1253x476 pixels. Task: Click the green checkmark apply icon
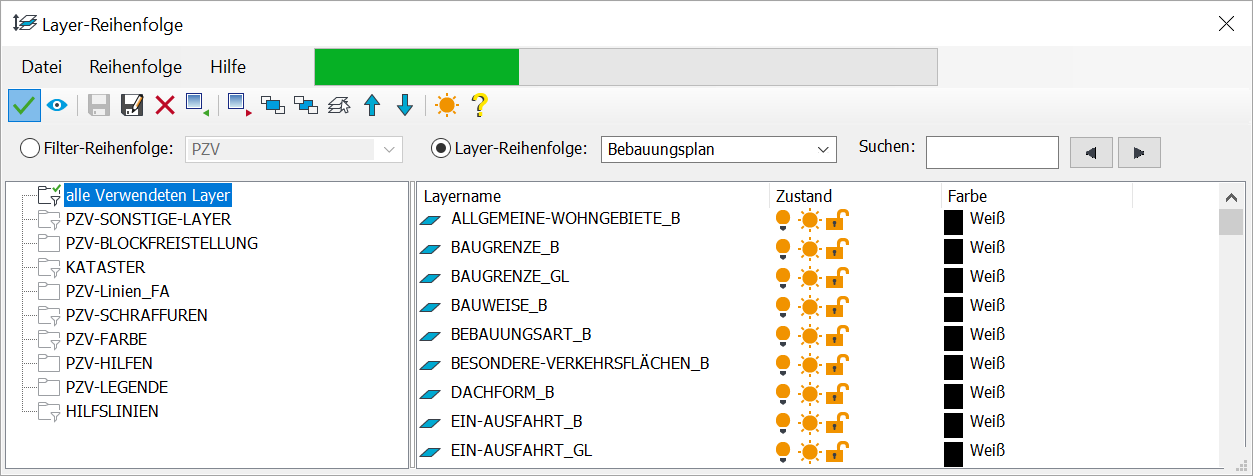(x=24, y=104)
